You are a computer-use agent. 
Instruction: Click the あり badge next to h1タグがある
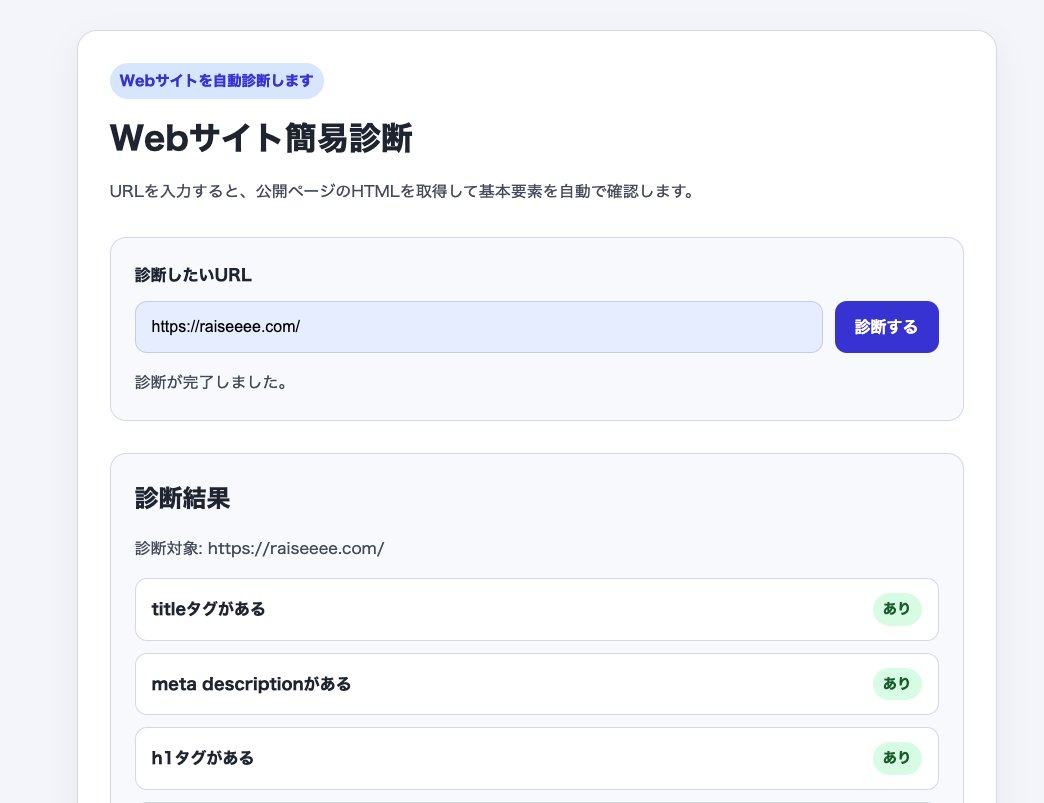(x=897, y=758)
